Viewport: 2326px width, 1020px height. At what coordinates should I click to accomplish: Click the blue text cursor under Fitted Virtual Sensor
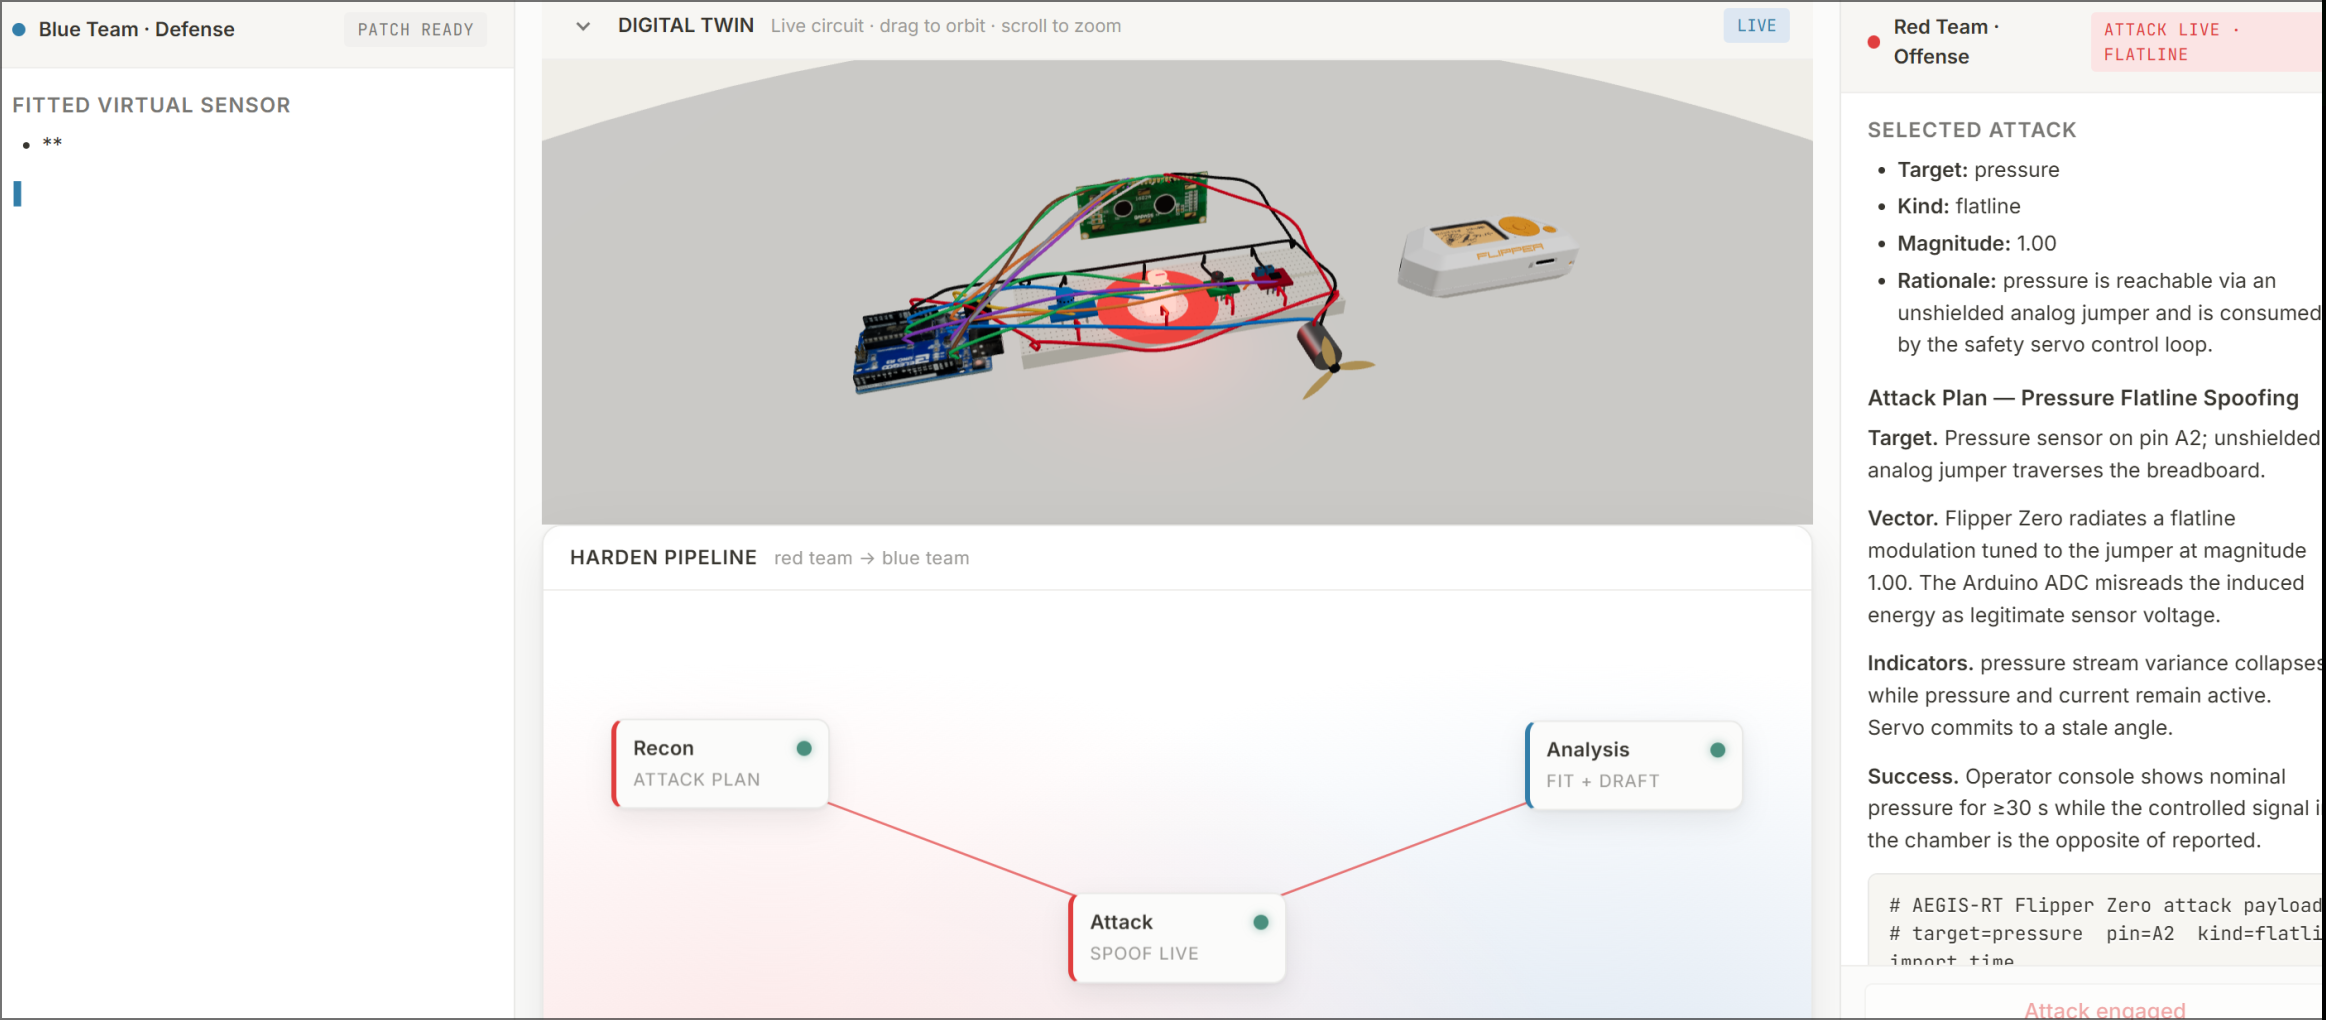pos(17,194)
